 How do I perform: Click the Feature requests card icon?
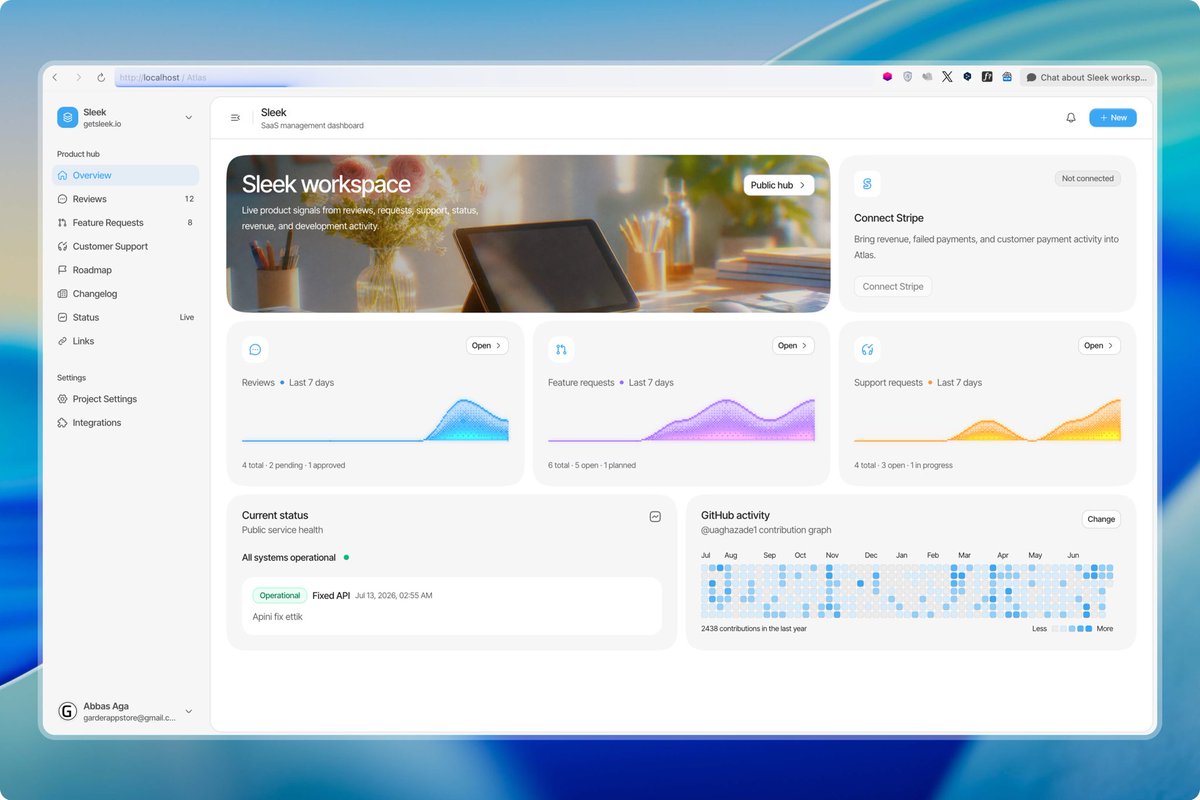561,349
